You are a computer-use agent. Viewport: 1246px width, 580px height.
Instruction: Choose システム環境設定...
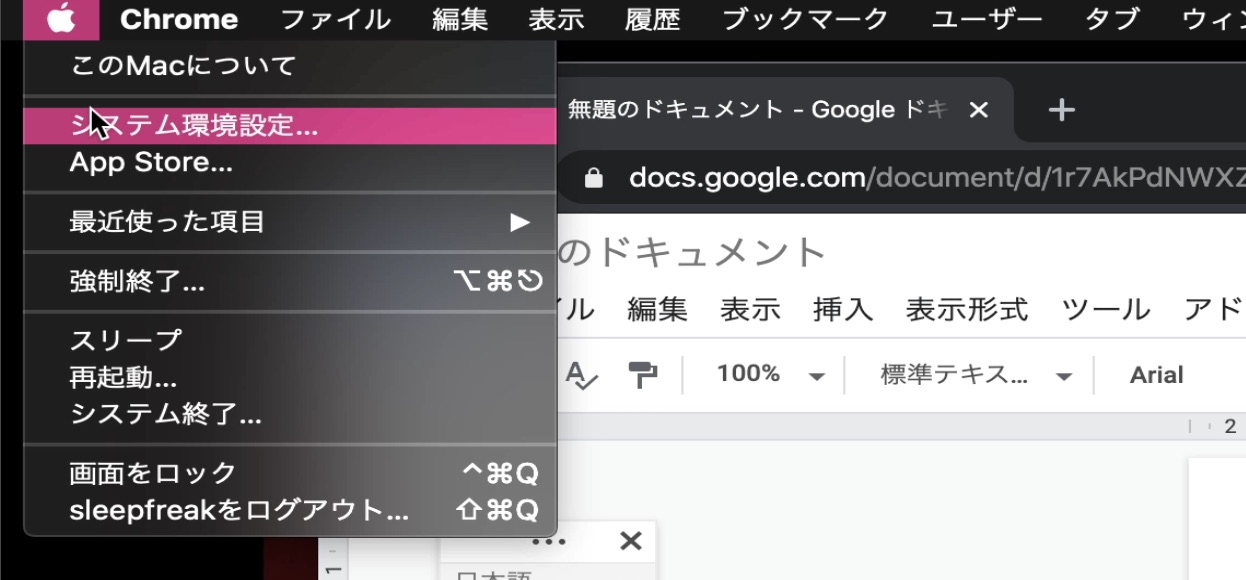[x=290, y=125]
